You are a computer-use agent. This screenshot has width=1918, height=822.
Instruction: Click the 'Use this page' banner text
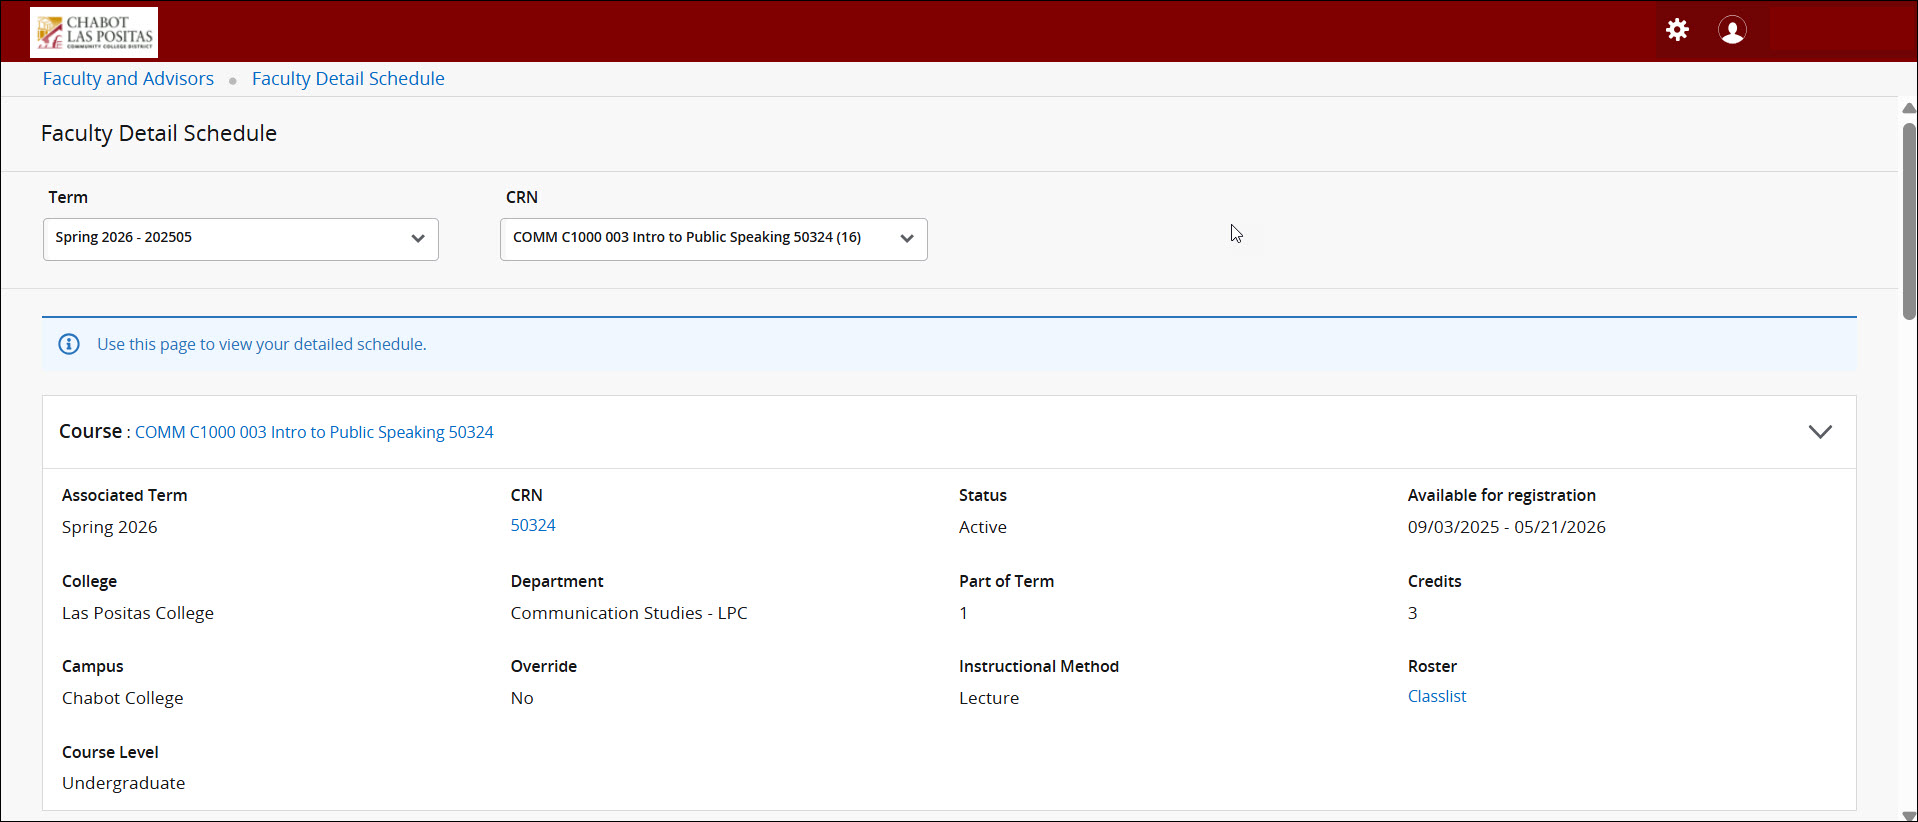click(x=262, y=344)
